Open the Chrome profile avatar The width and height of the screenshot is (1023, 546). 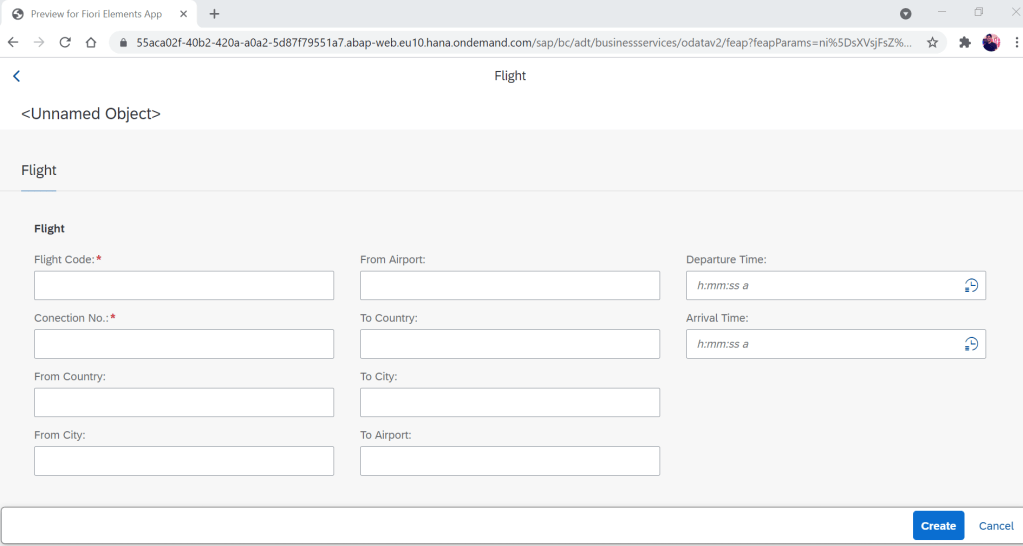[x=991, y=42]
